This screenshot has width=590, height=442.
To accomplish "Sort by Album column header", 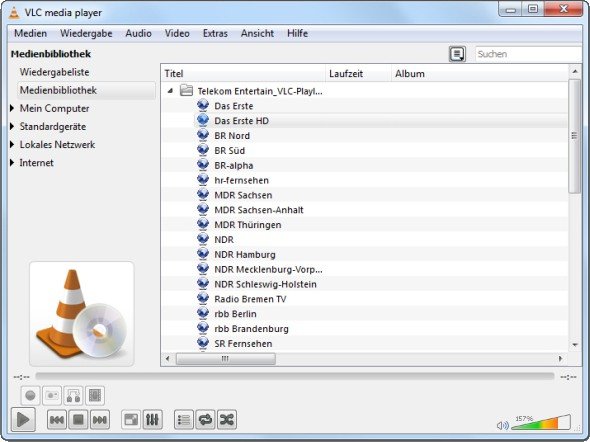I will [480, 74].
